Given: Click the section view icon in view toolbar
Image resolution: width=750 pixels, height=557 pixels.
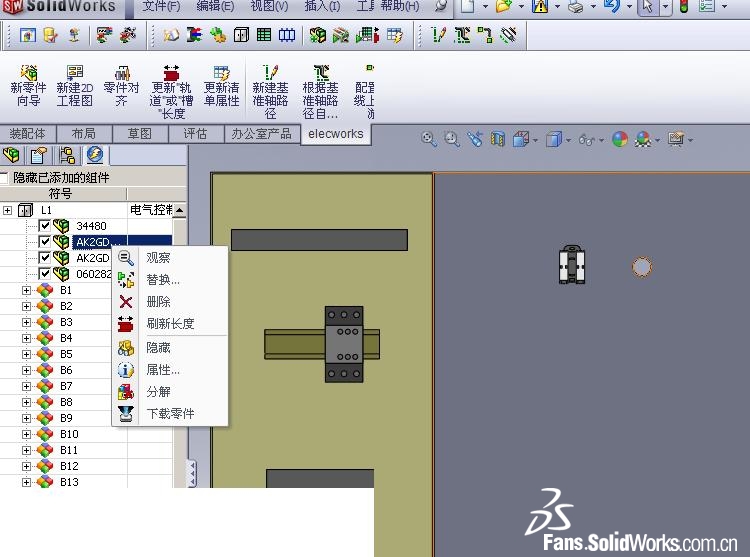Looking at the screenshot, I should (498, 139).
